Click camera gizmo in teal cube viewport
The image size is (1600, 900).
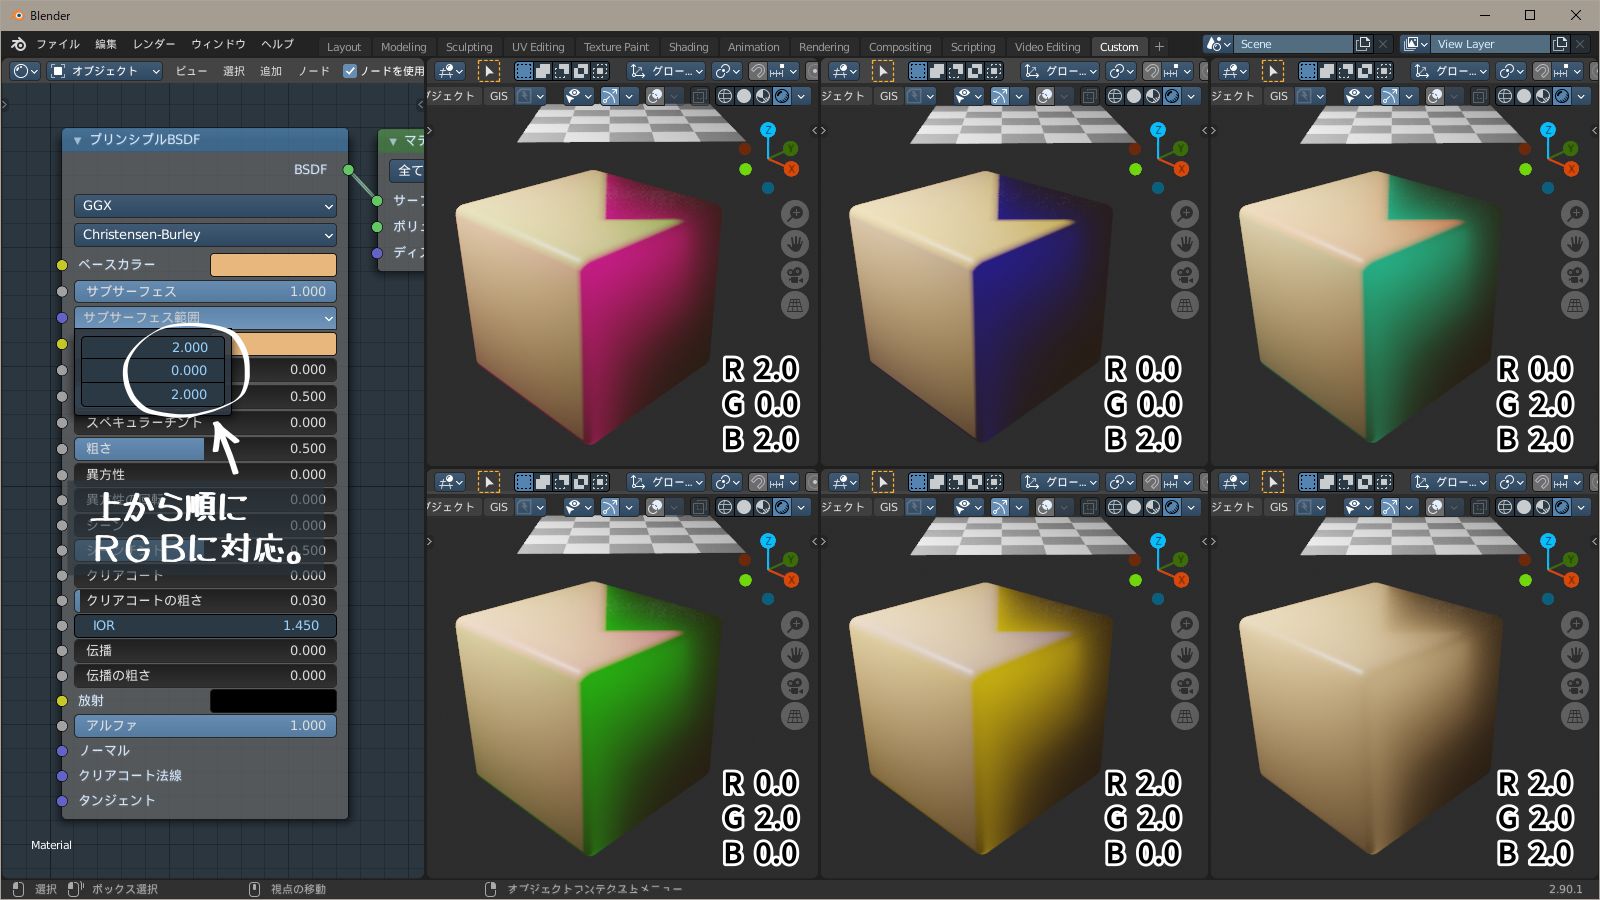[x=1575, y=275]
